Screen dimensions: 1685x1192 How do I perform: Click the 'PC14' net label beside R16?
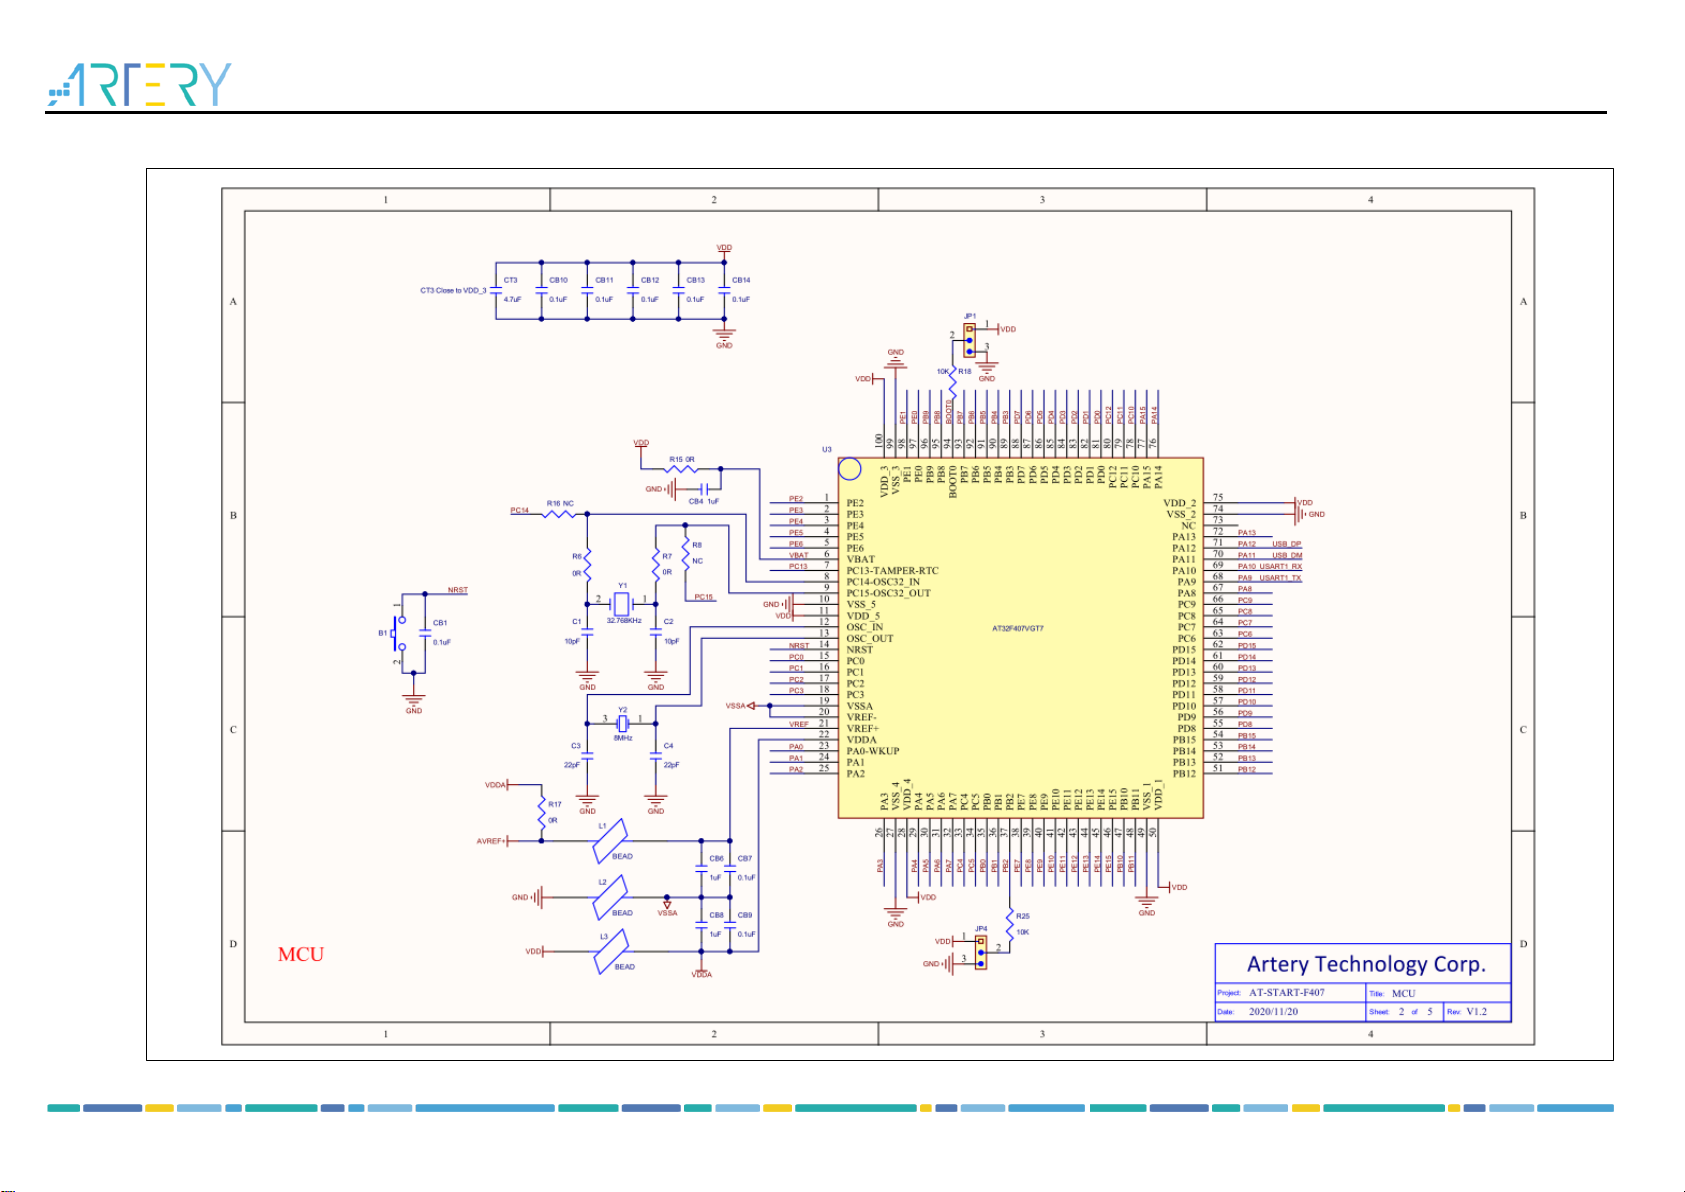[x=520, y=511]
